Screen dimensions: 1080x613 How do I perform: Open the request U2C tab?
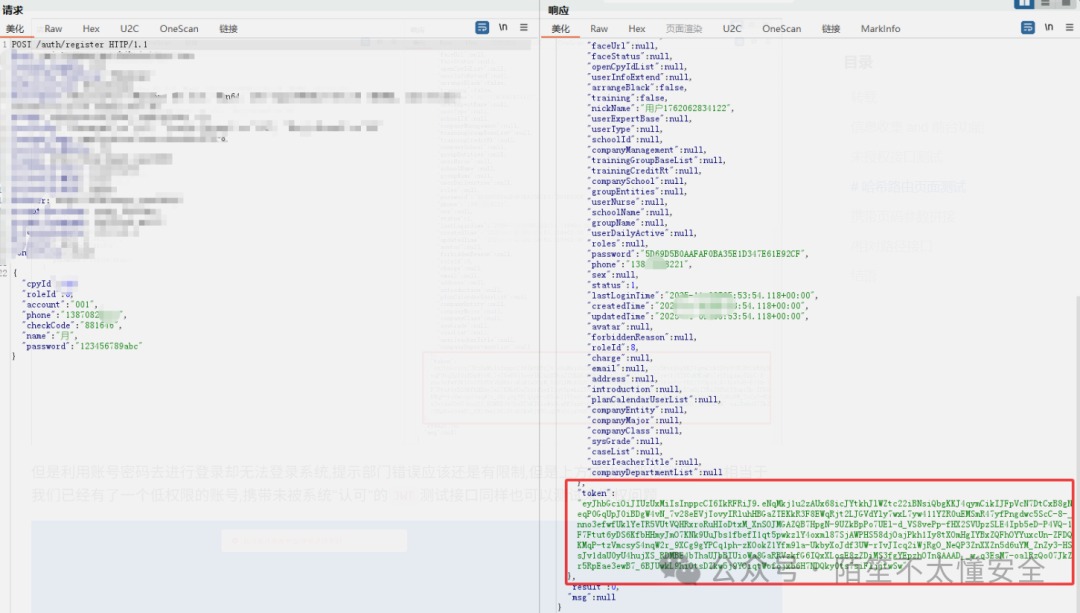coord(129,29)
